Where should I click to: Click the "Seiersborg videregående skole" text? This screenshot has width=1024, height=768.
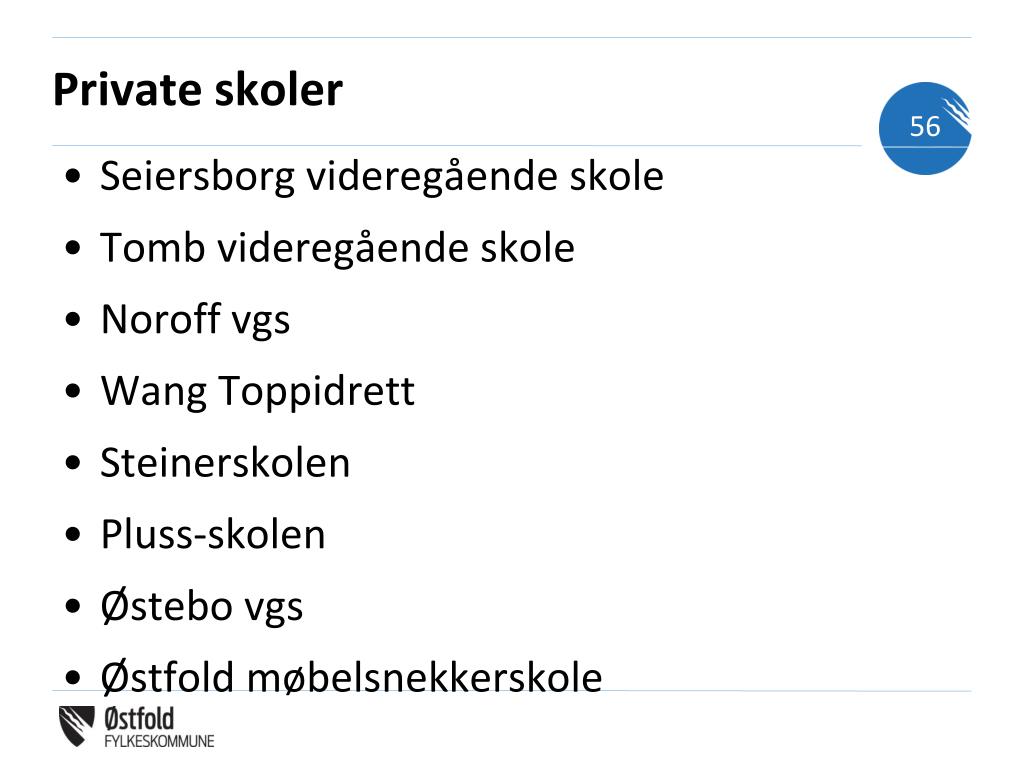(x=381, y=177)
